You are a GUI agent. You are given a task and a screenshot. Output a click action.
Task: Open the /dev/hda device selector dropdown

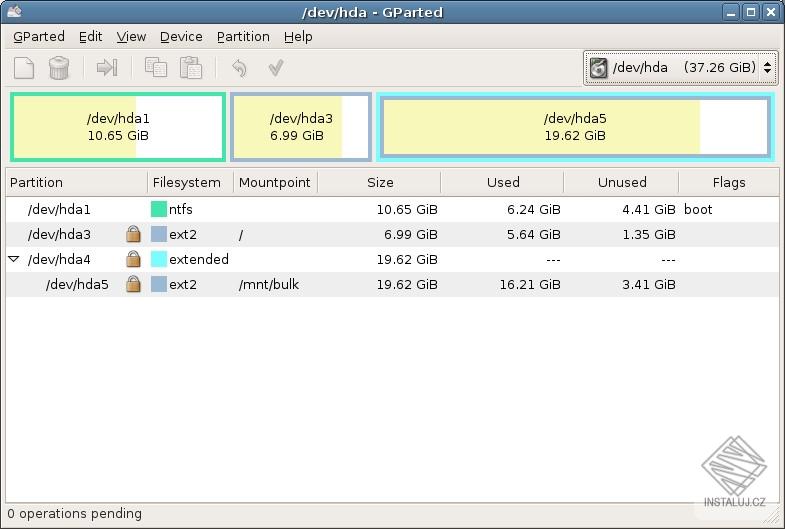pyautogui.click(x=681, y=68)
